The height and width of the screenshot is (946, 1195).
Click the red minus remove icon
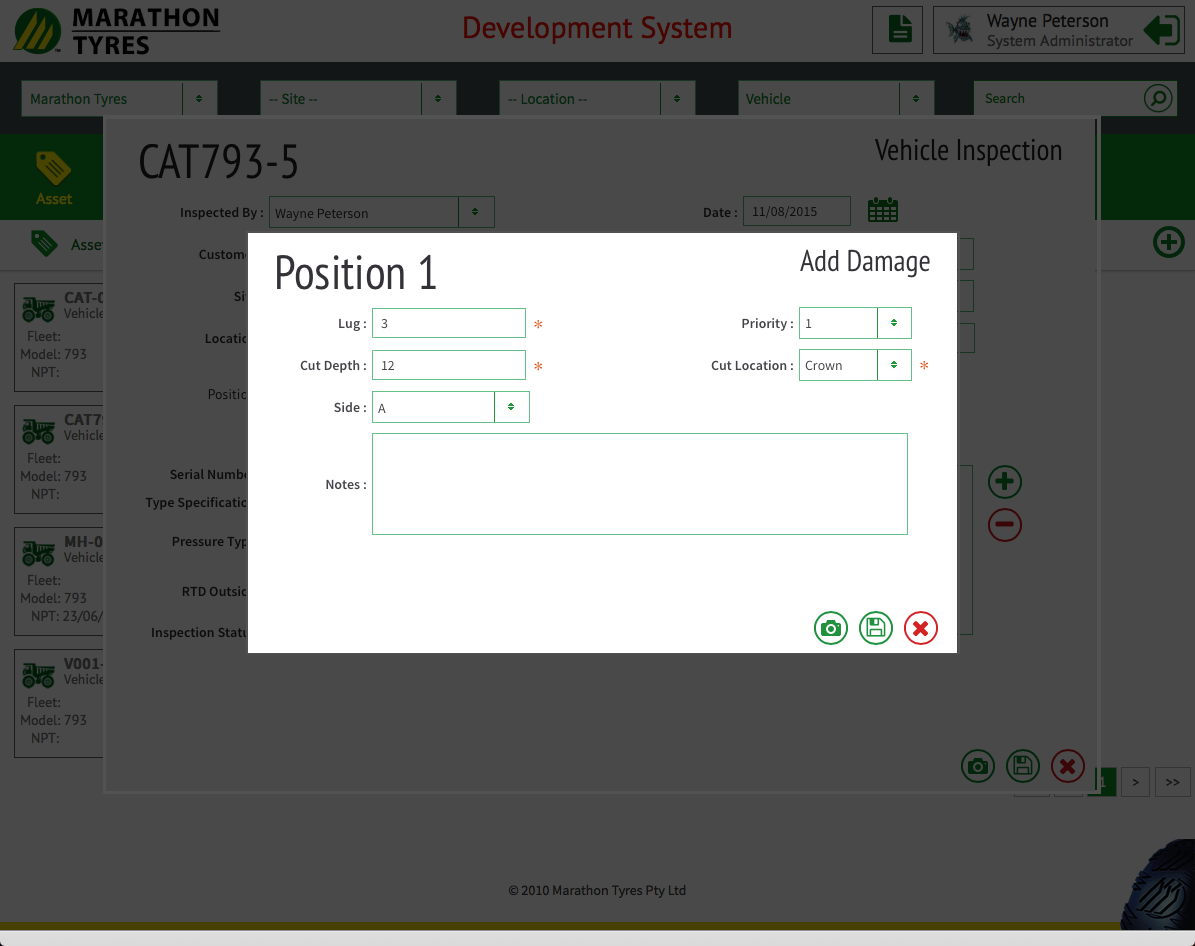pyautogui.click(x=1004, y=524)
